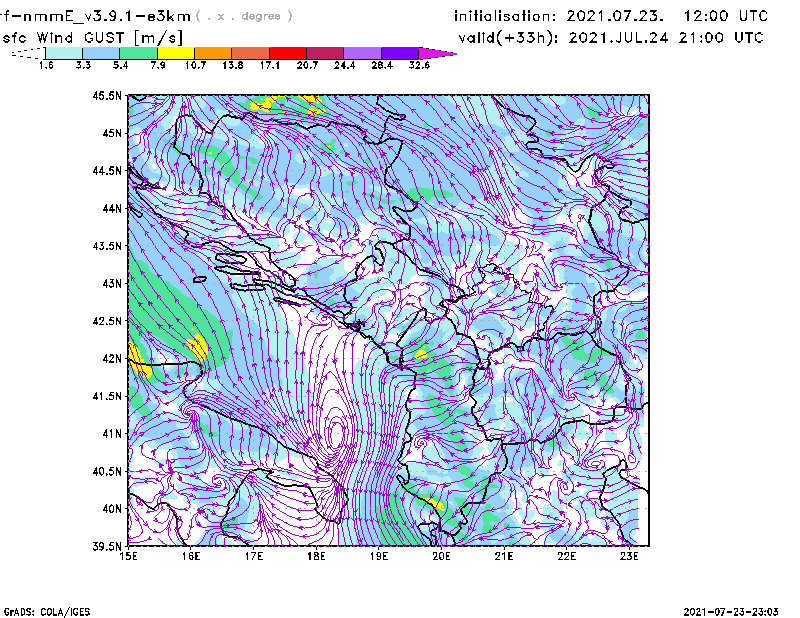Click the '41N' latitude label
800x618 pixels.
coord(112,434)
